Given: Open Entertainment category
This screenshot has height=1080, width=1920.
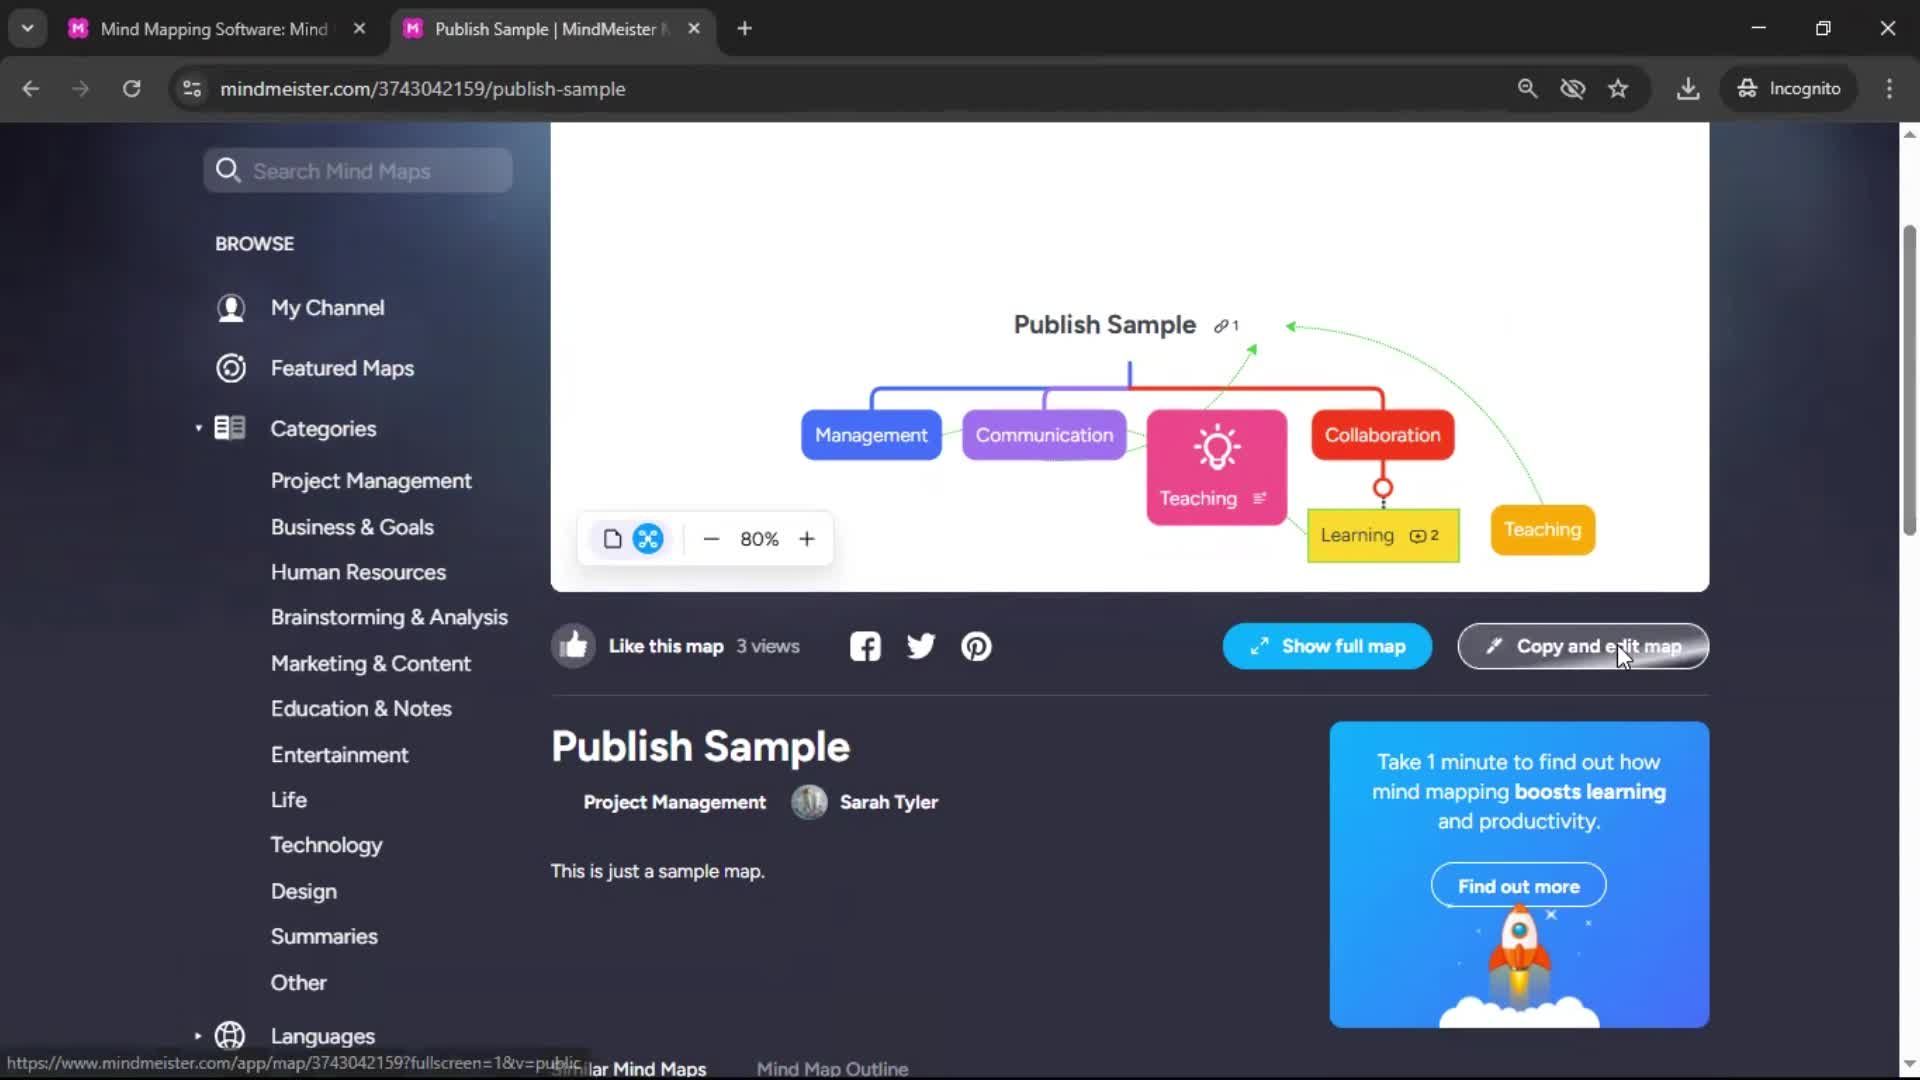Looking at the screenshot, I should point(339,754).
